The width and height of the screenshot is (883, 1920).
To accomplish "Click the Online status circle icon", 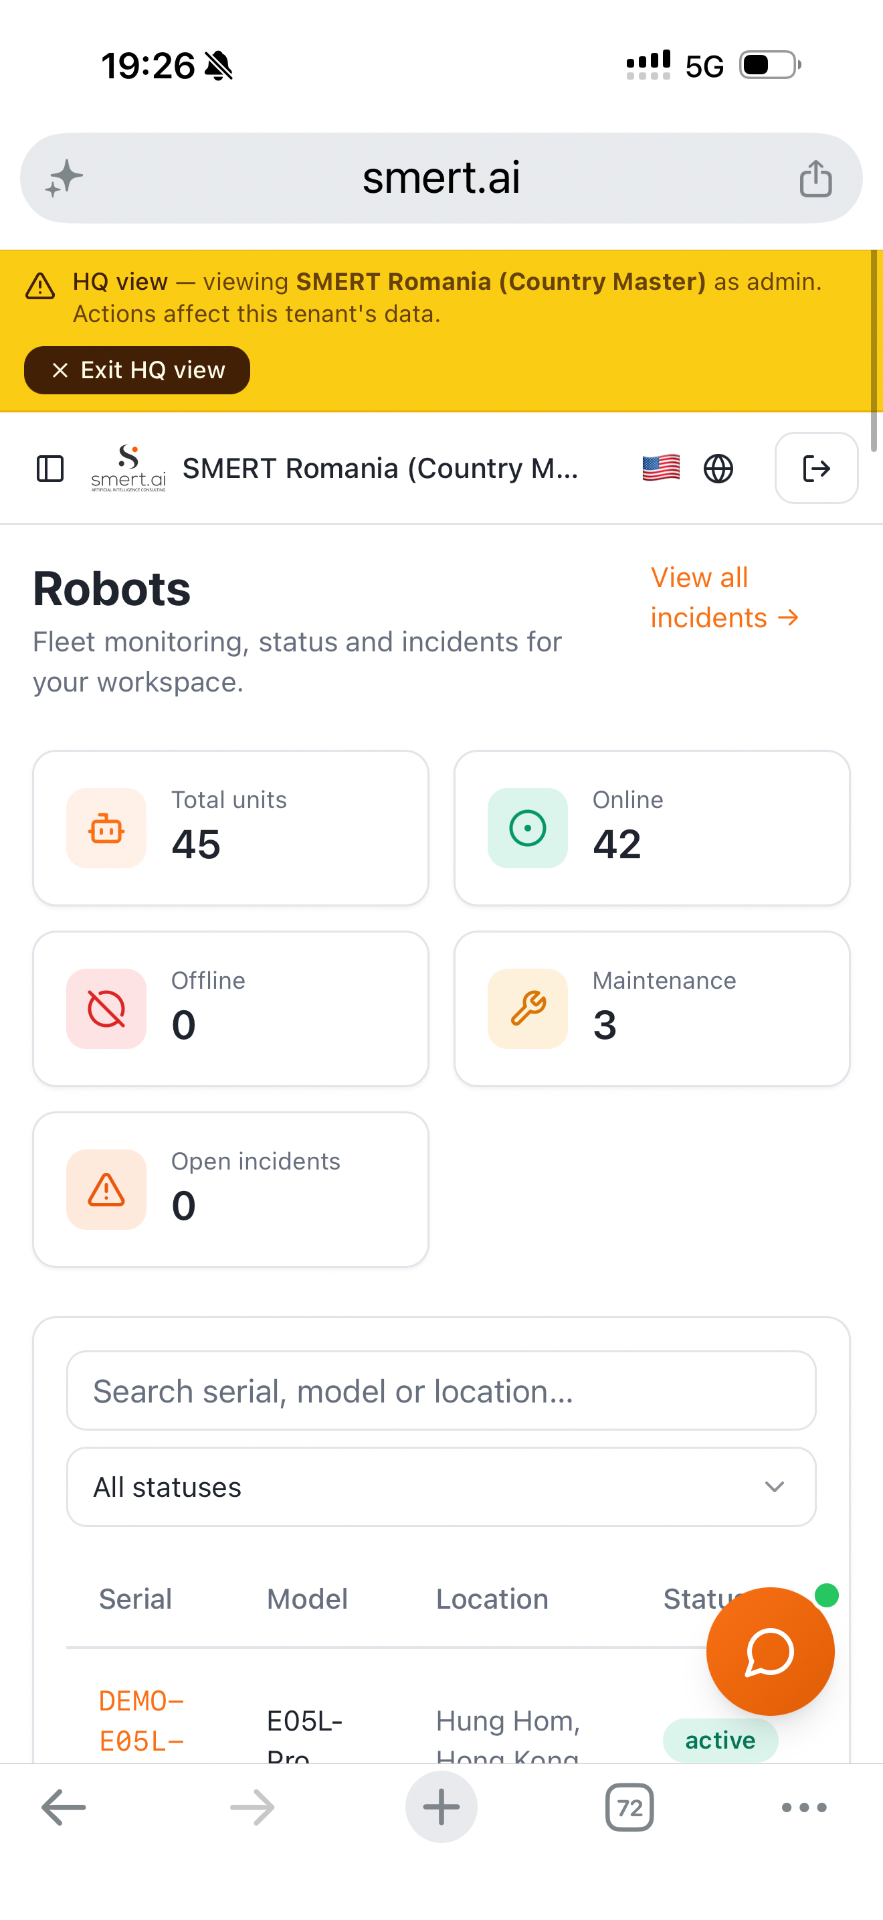I will pyautogui.click(x=527, y=828).
